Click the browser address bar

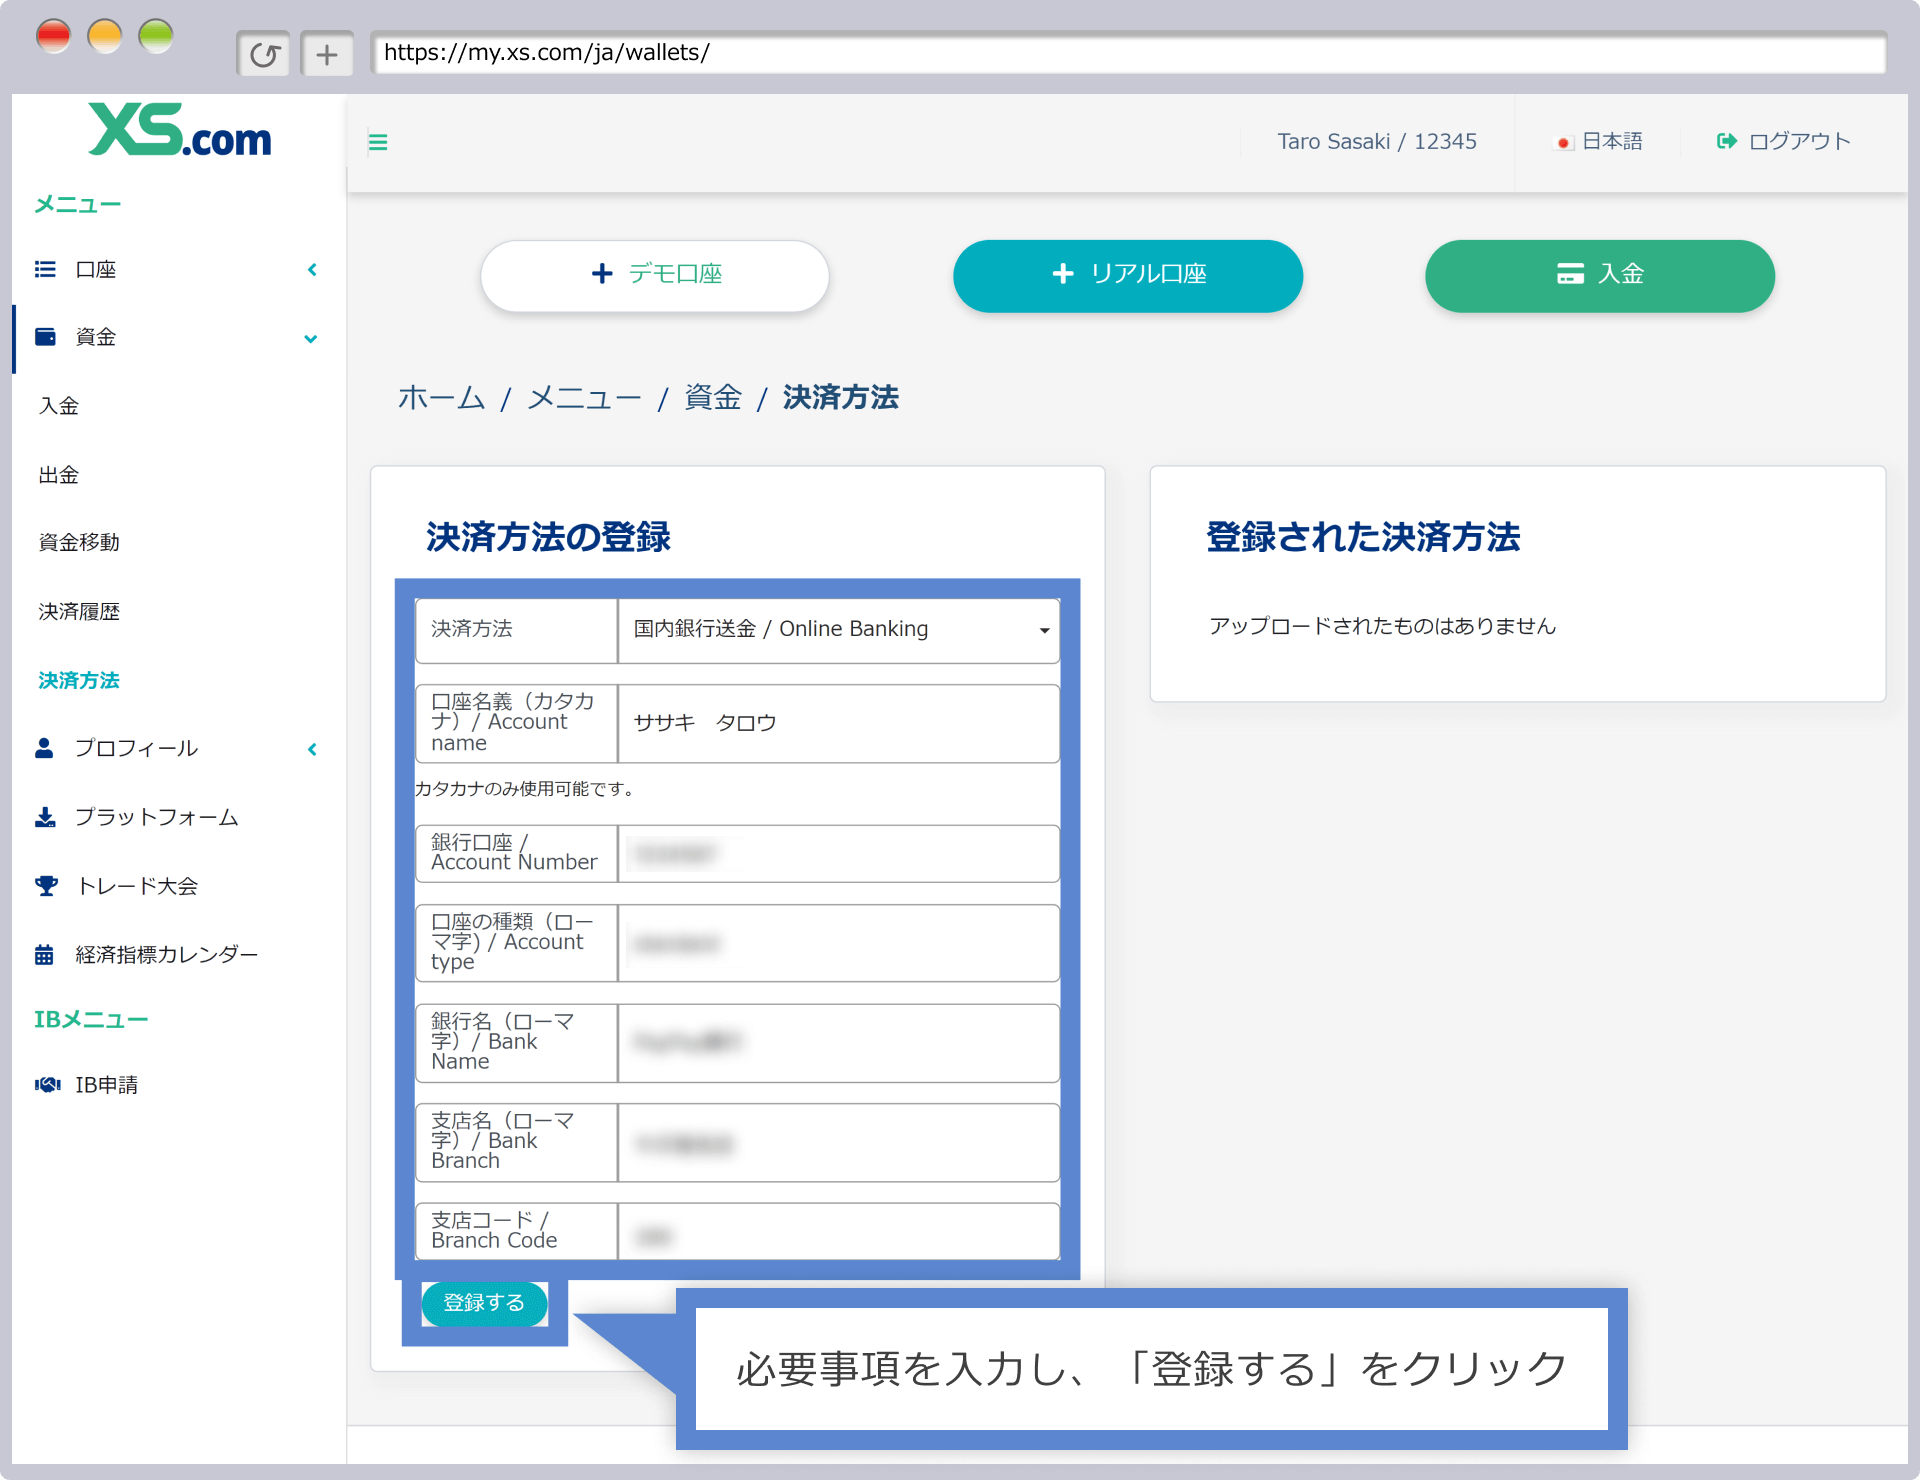coord(1128,53)
